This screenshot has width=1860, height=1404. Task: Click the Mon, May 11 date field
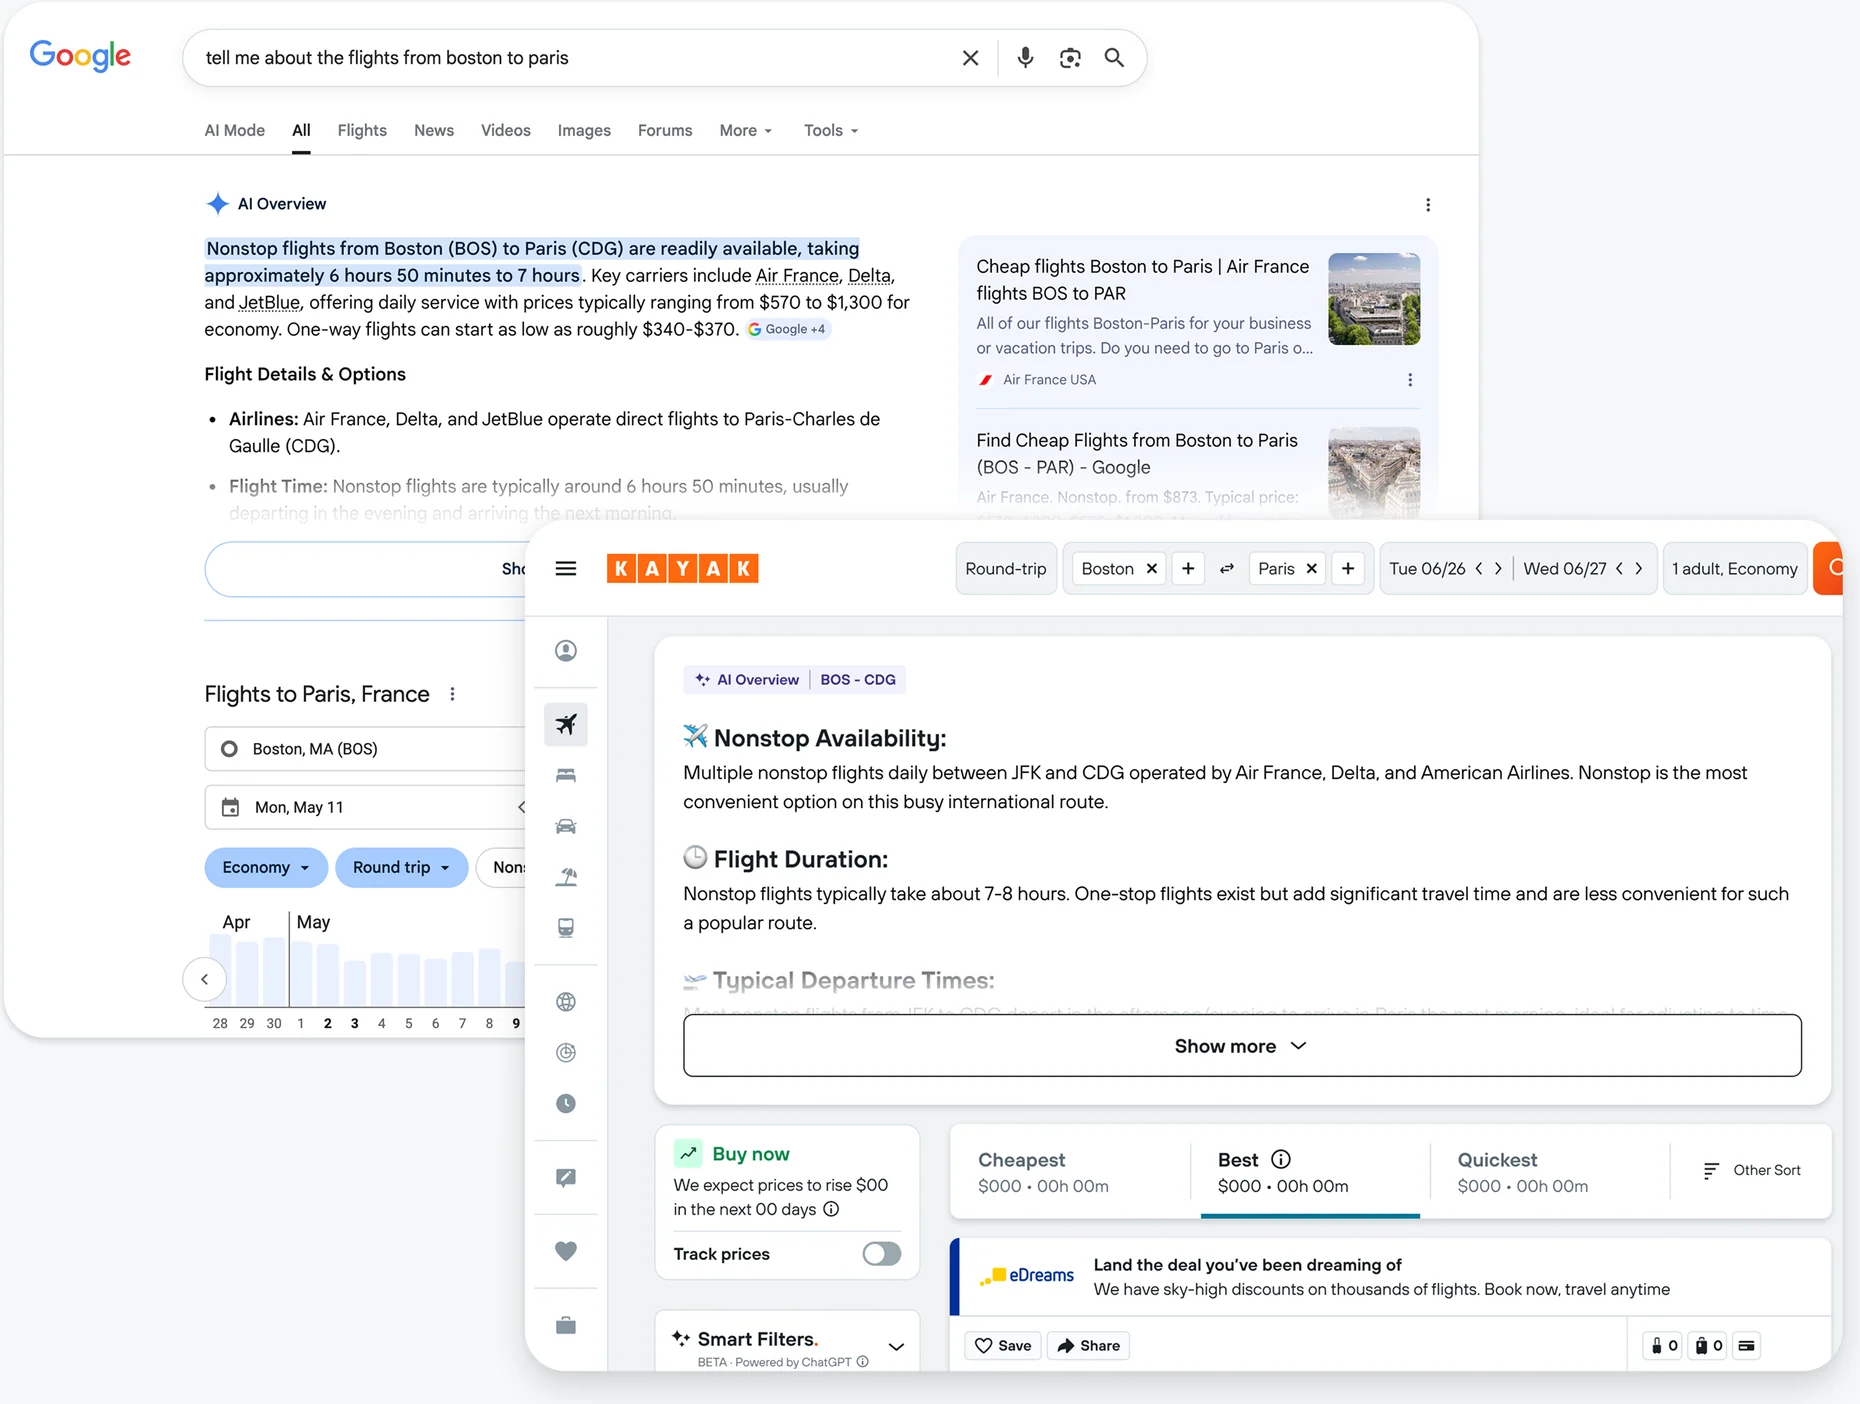[x=365, y=807]
